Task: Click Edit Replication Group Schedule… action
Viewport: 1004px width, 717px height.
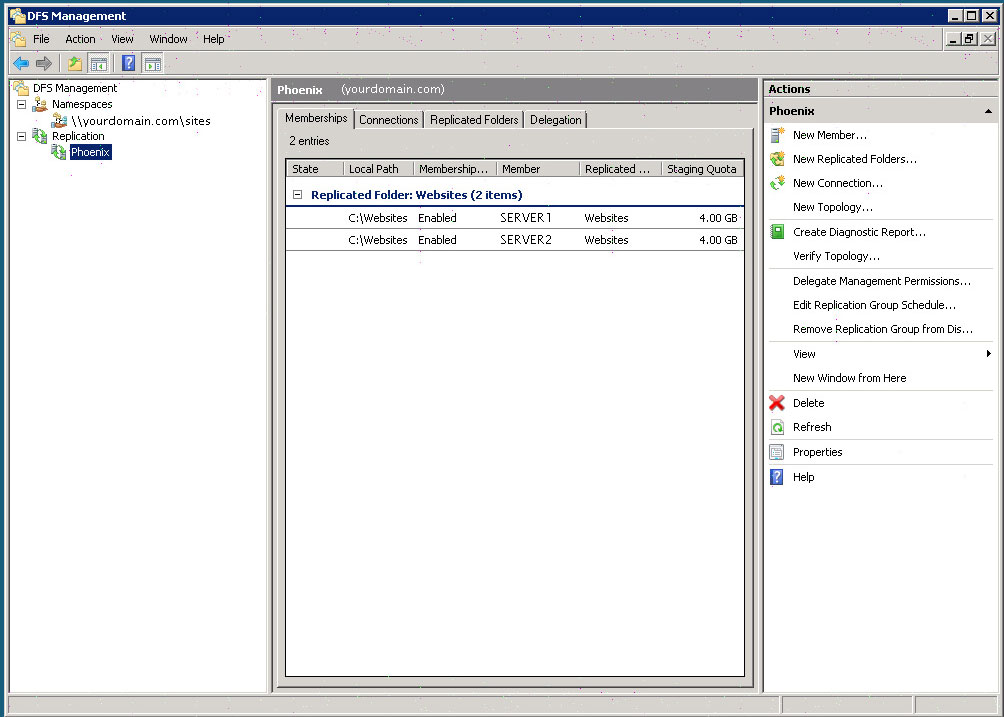Action: pyautogui.click(x=874, y=305)
